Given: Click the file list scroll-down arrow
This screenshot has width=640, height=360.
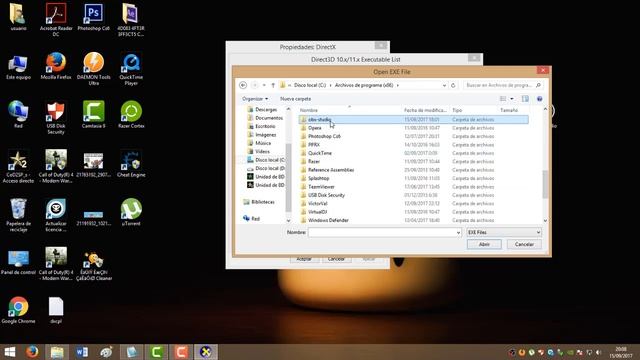Looking at the screenshot, I should [545, 221].
